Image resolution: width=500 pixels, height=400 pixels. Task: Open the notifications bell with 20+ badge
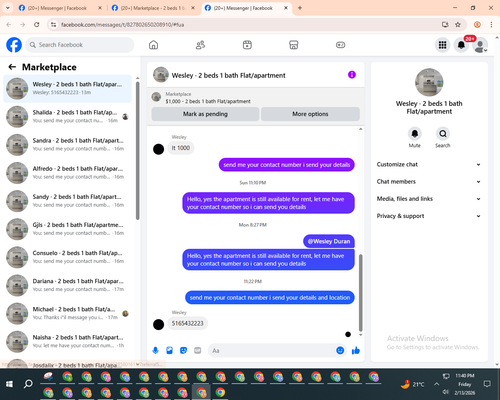461,45
